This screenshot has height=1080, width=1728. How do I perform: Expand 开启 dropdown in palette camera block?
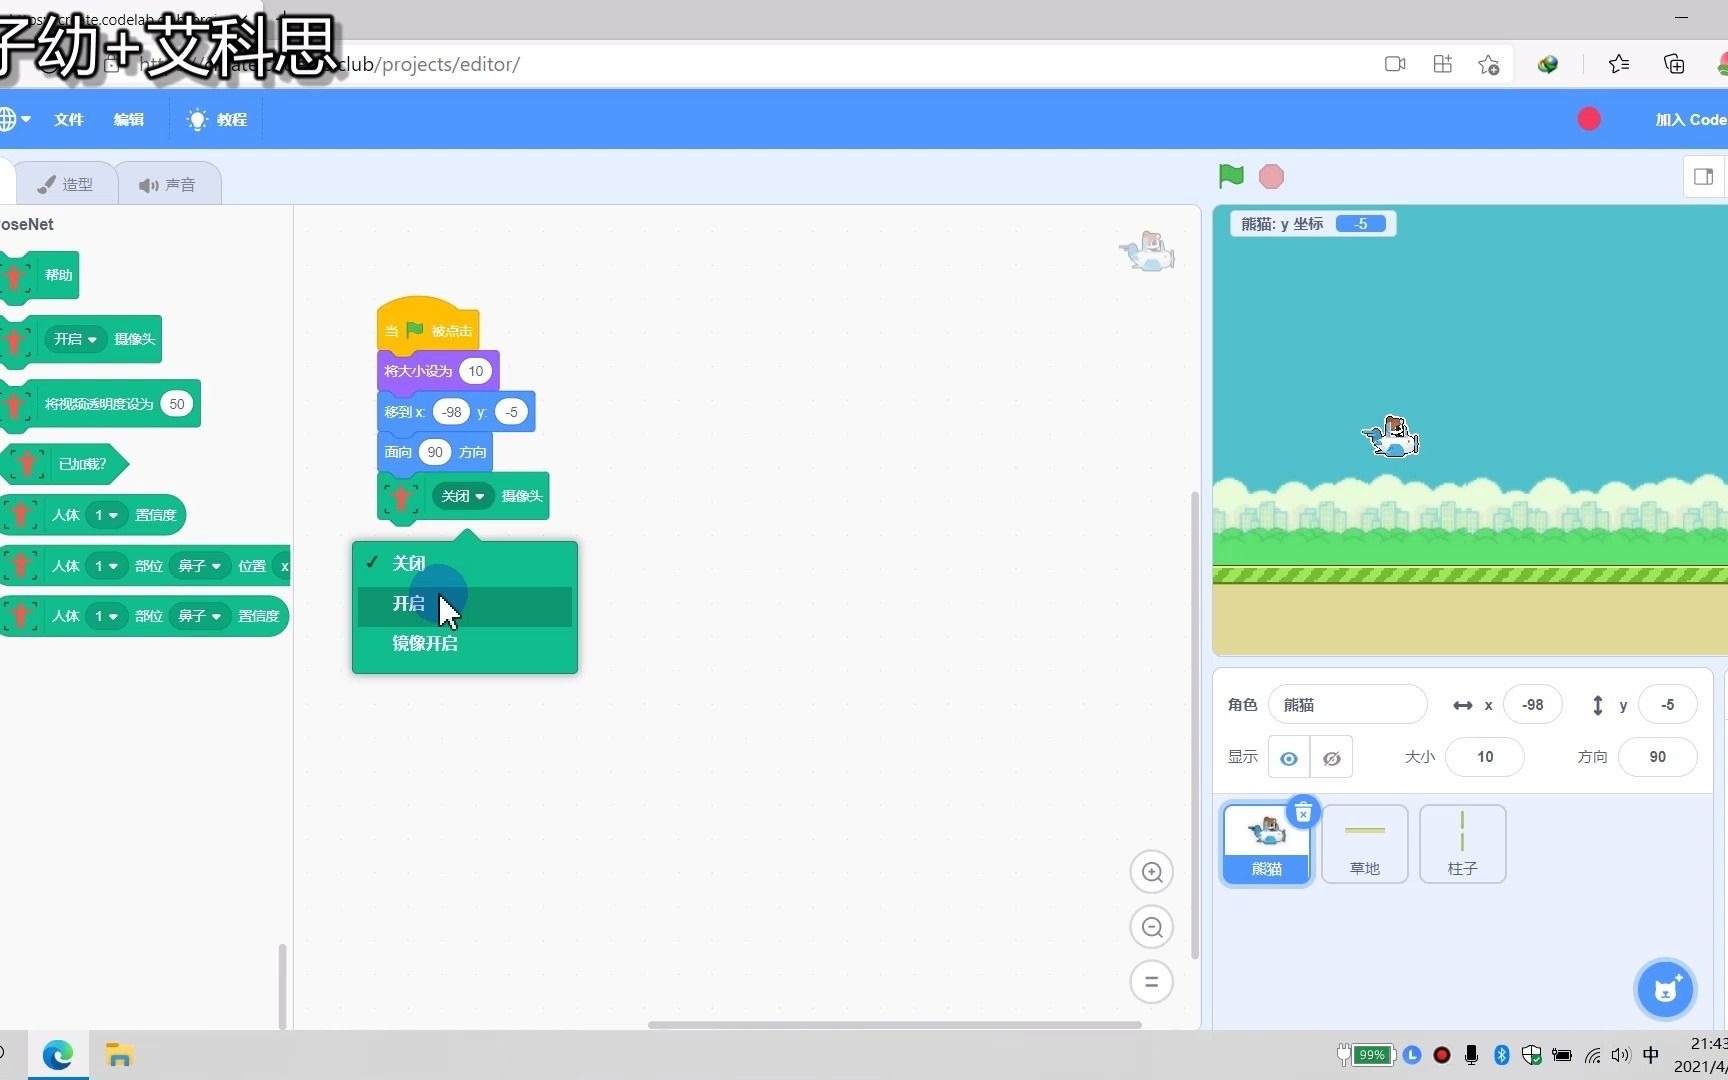tap(76, 339)
